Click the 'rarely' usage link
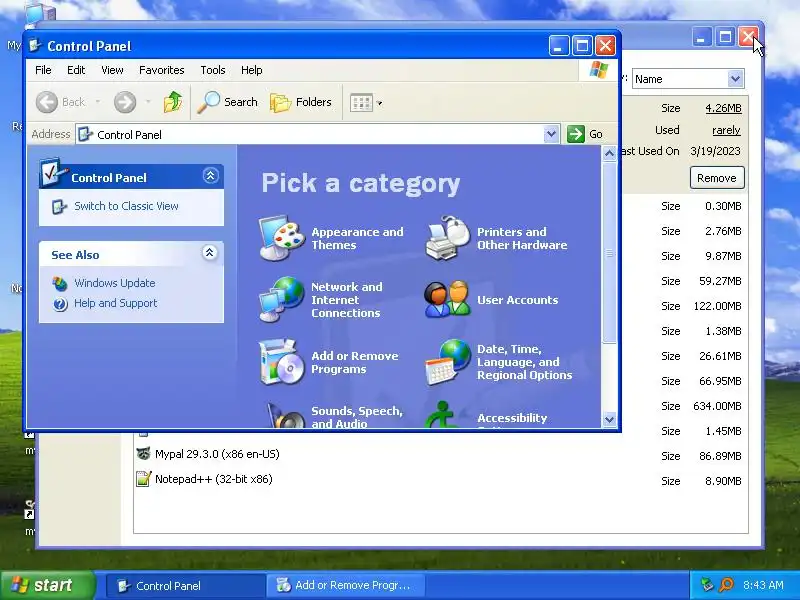 [x=726, y=130]
